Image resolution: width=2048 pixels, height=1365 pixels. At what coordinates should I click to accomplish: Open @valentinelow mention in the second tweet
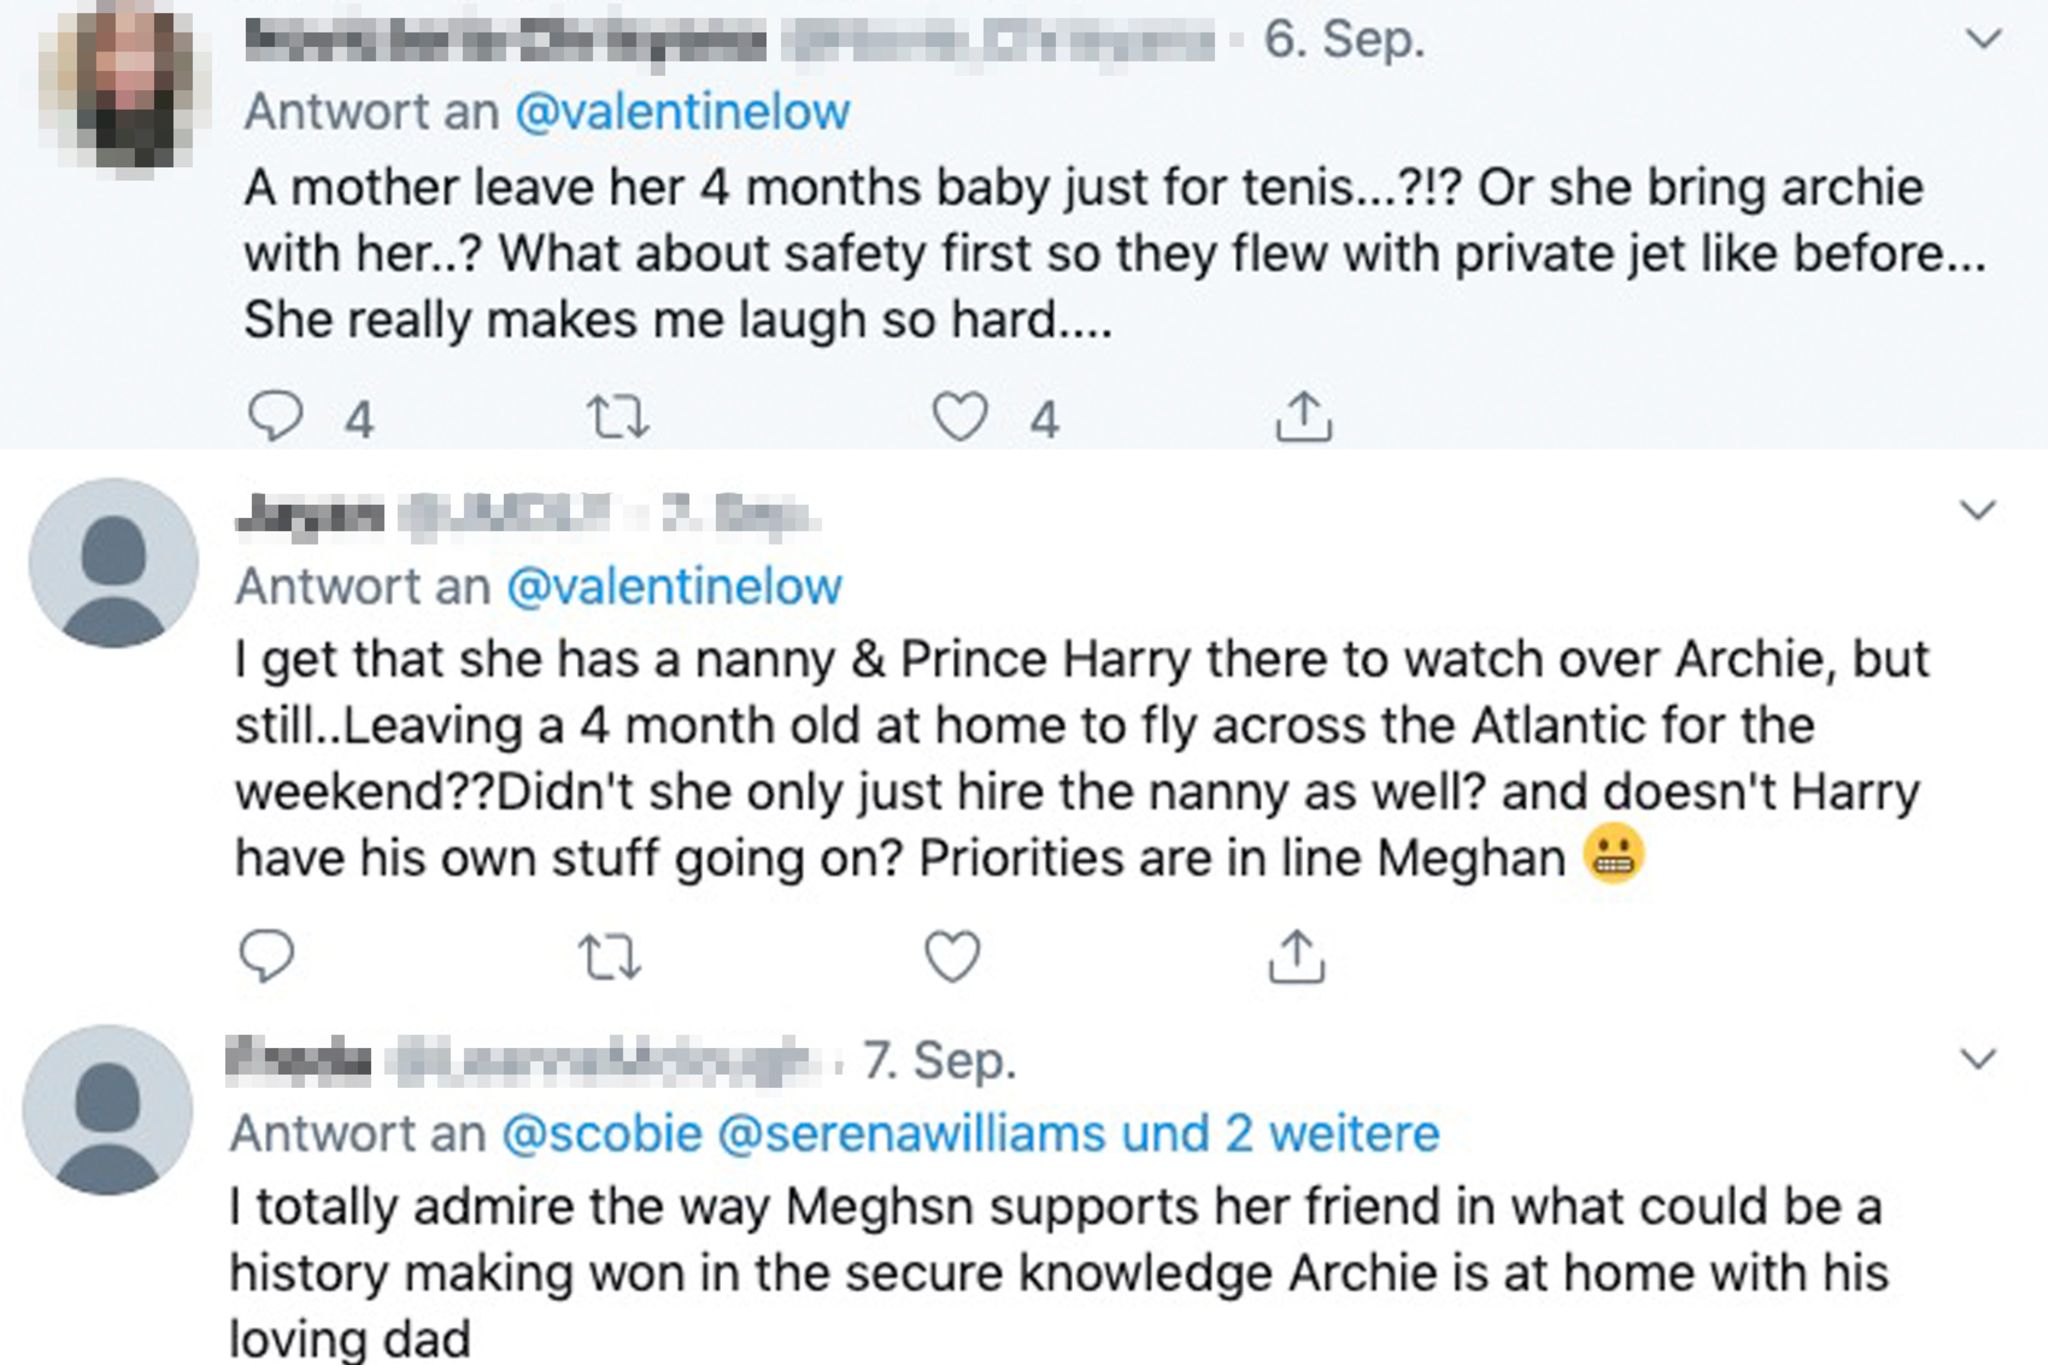click(x=674, y=586)
